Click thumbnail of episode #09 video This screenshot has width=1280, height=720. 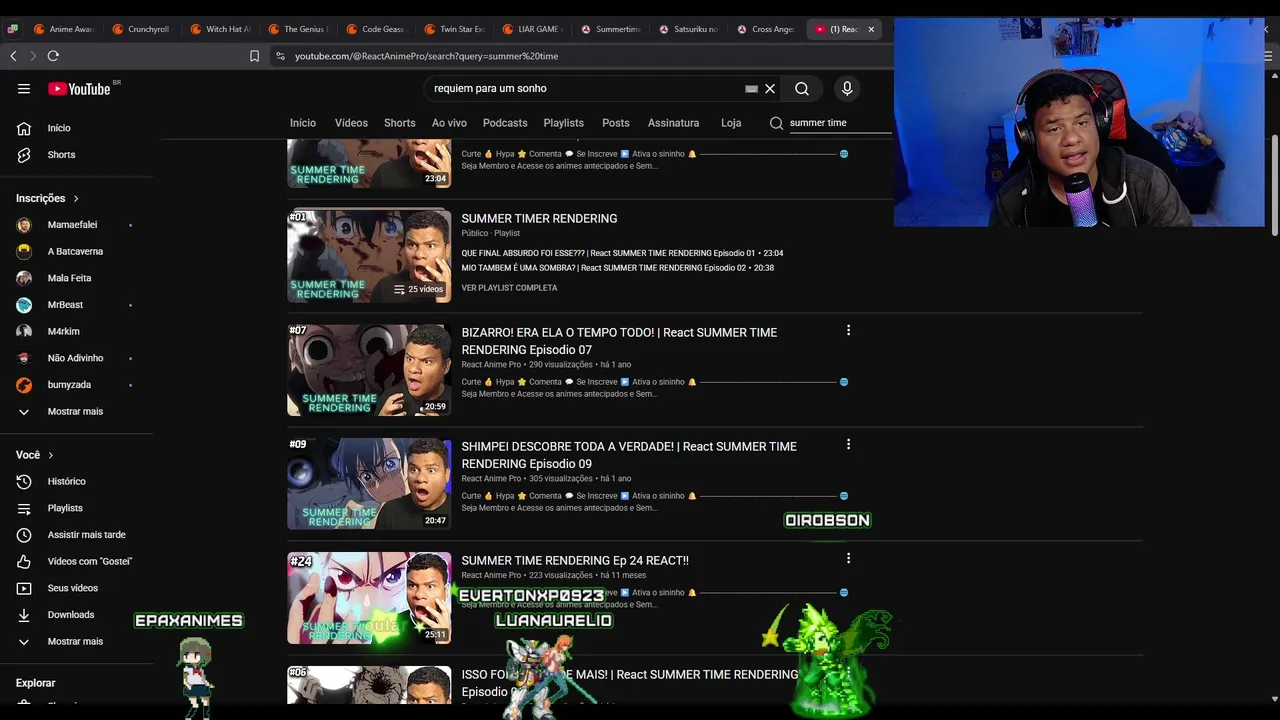pos(369,484)
